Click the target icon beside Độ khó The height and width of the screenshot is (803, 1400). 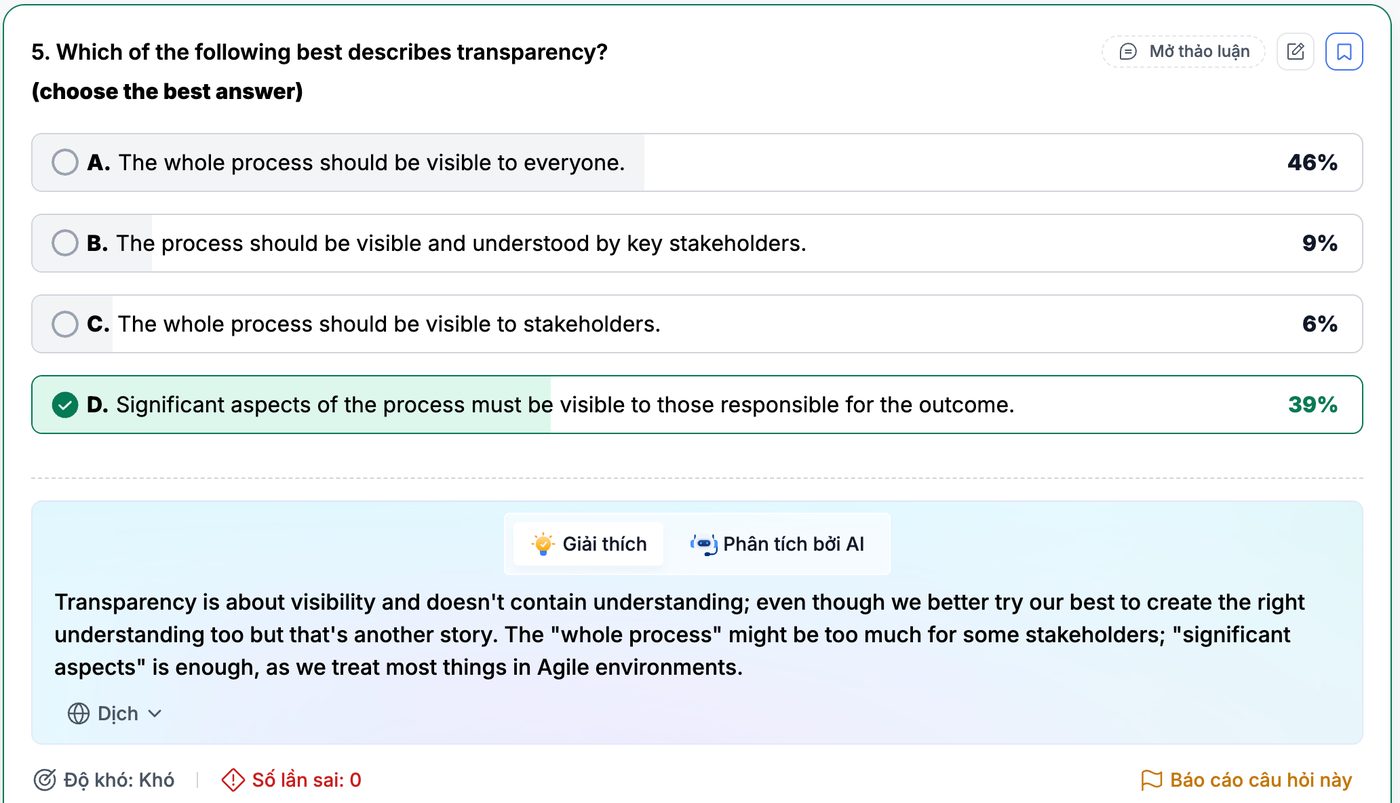pos(45,780)
